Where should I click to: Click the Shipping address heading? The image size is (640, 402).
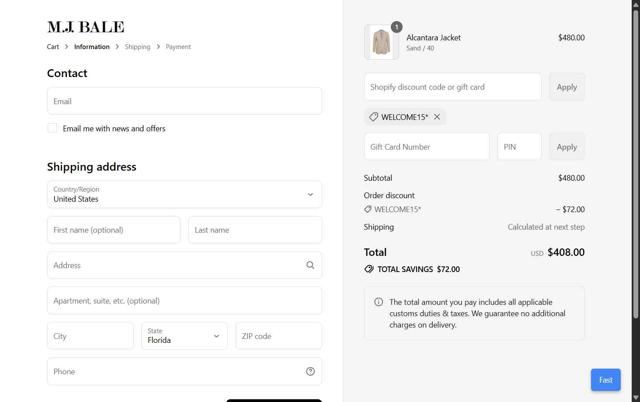pos(91,167)
